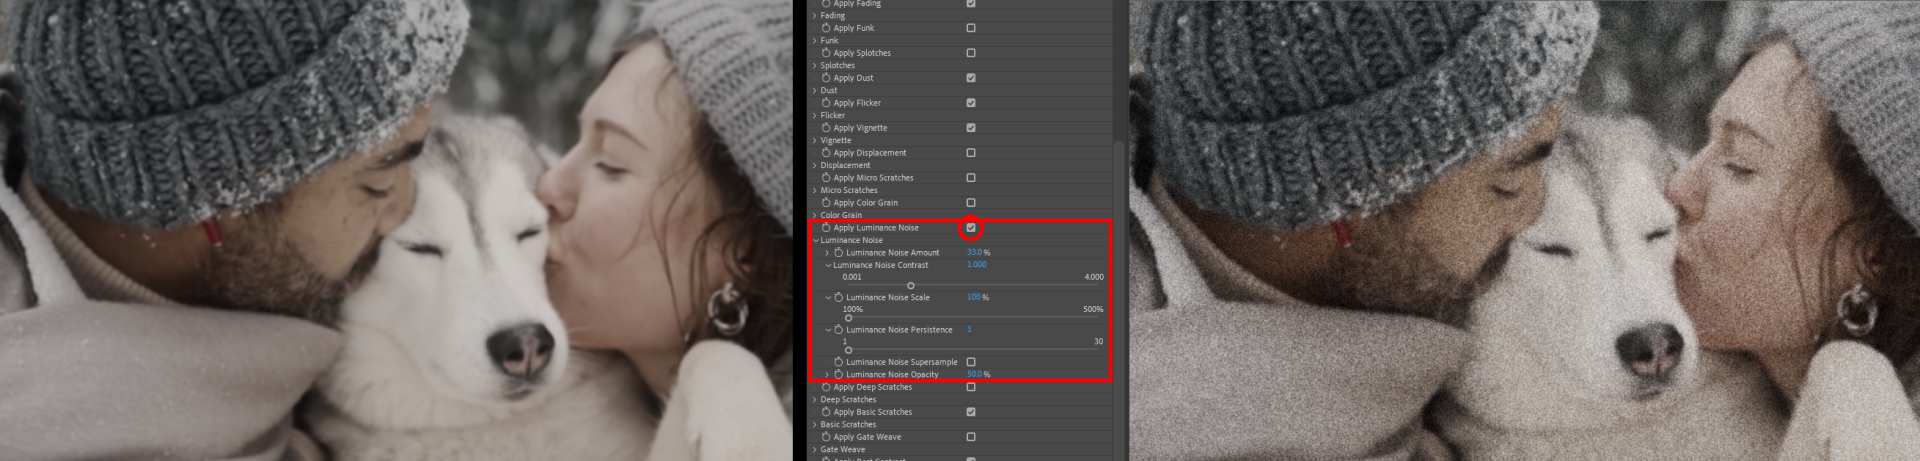Uncheck the Apply Flicker checkbox
The image size is (1920, 461).
pyautogui.click(x=971, y=103)
